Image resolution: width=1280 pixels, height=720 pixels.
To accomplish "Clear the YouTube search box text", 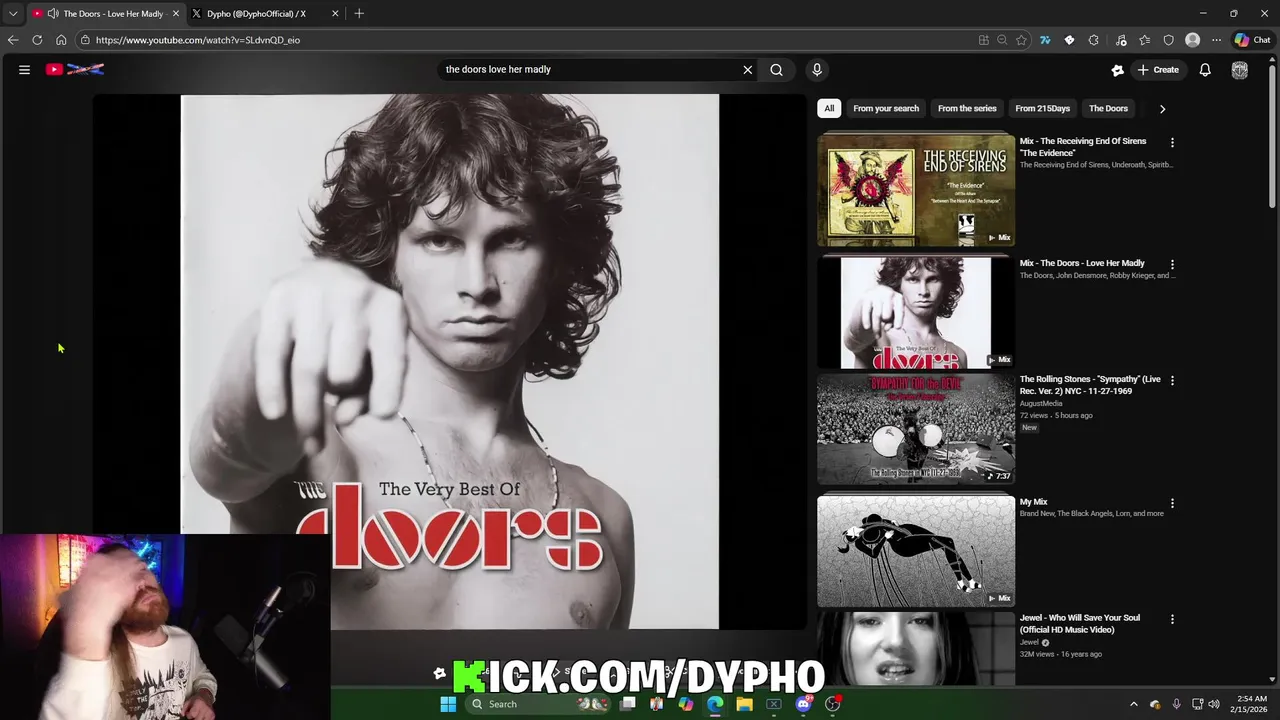I will click(x=747, y=70).
